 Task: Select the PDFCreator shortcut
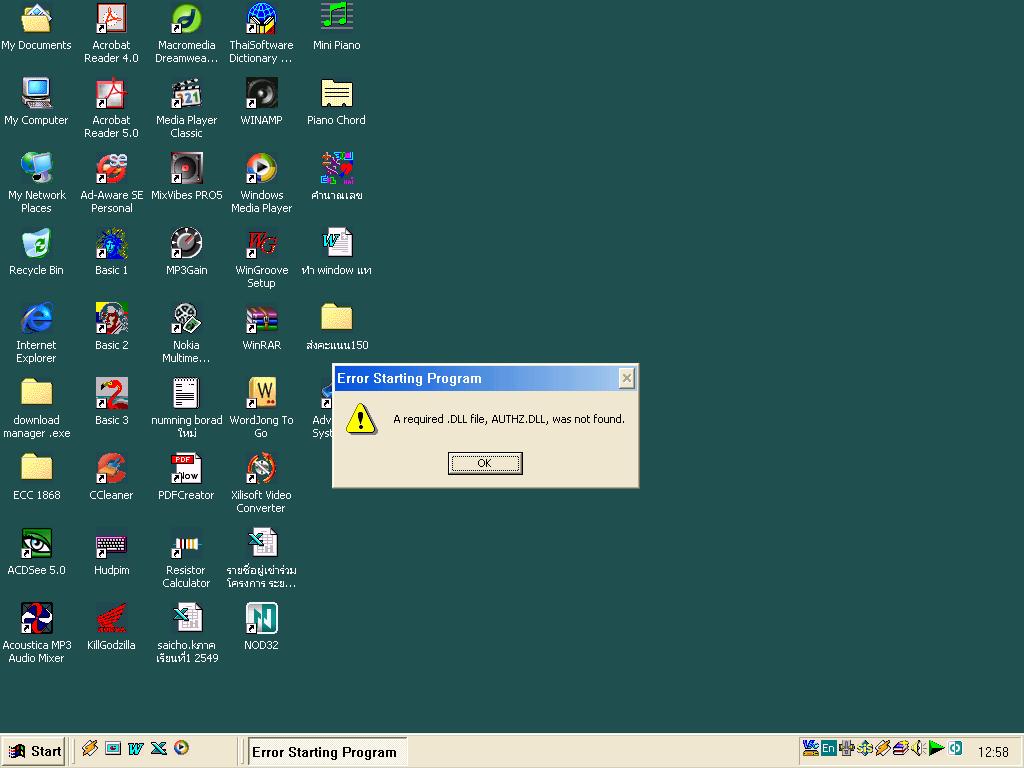(x=186, y=477)
